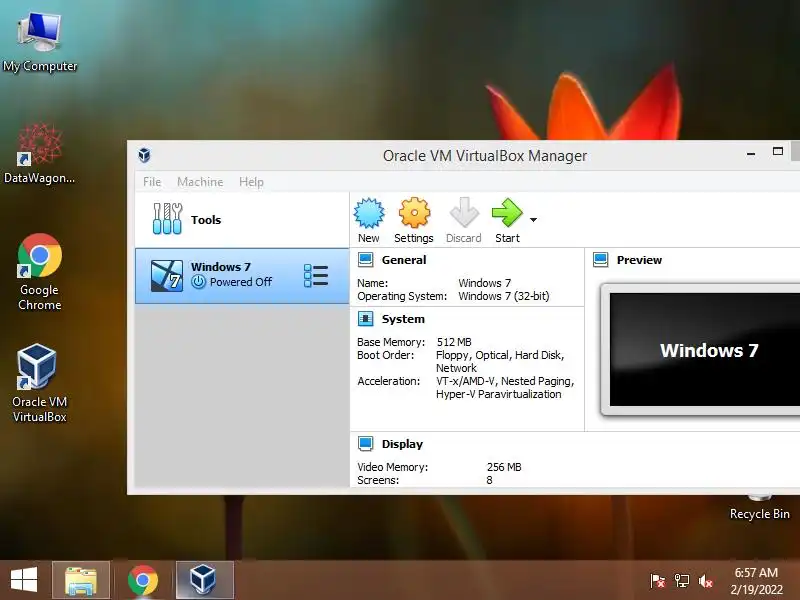800x600 pixels.
Task: Click the System section chip icon
Action: point(365,319)
